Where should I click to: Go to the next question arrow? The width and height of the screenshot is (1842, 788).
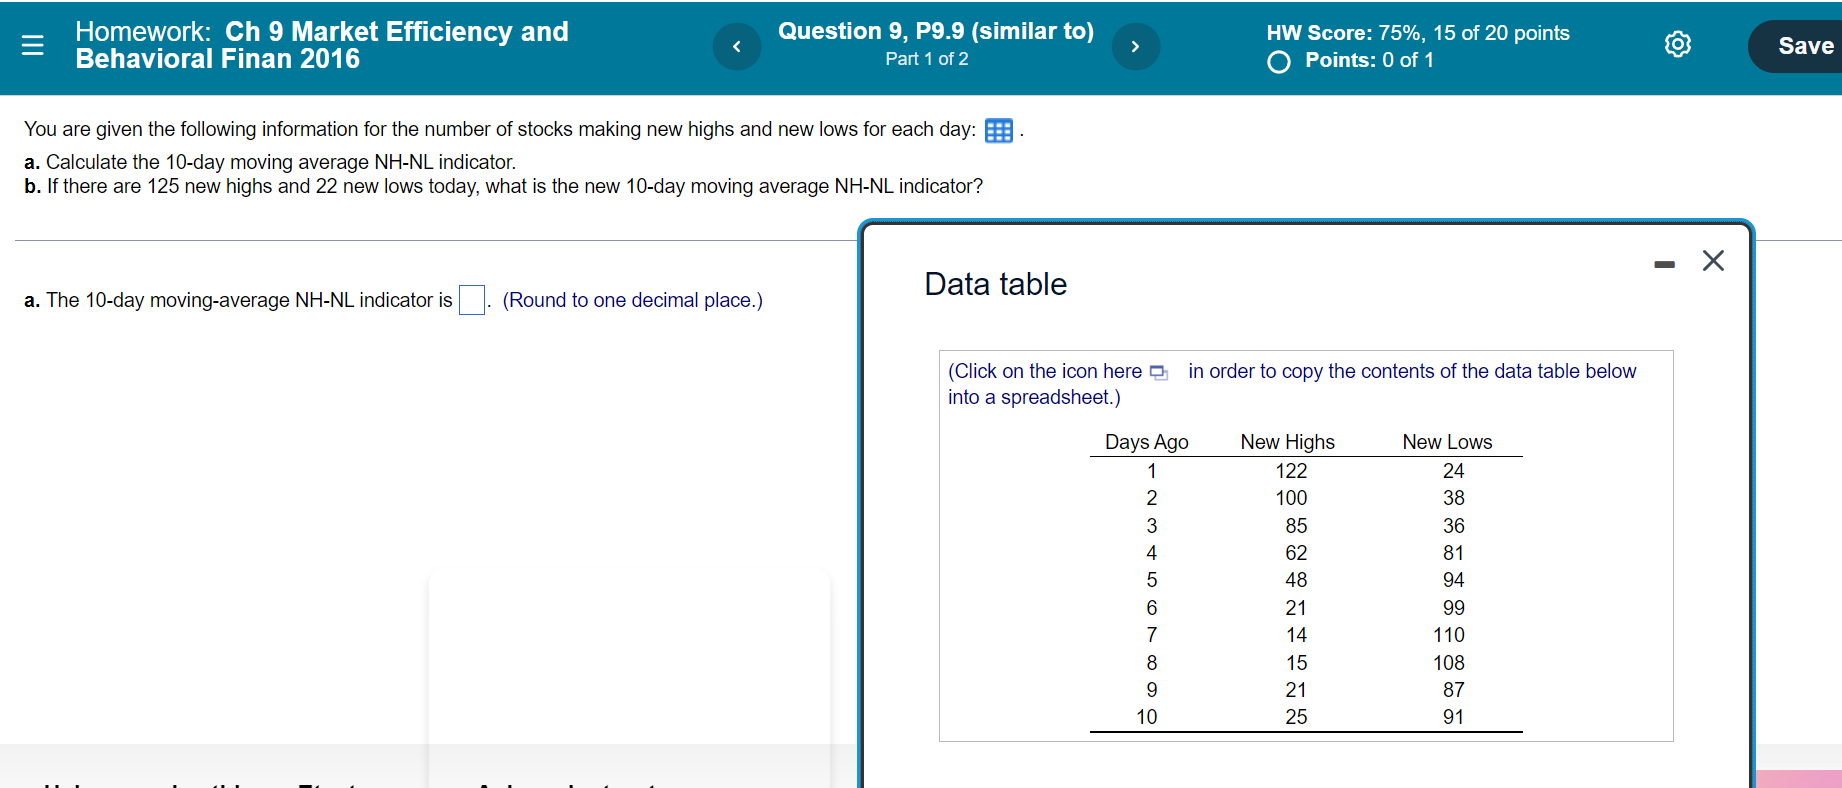click(x=1135, y=46)
